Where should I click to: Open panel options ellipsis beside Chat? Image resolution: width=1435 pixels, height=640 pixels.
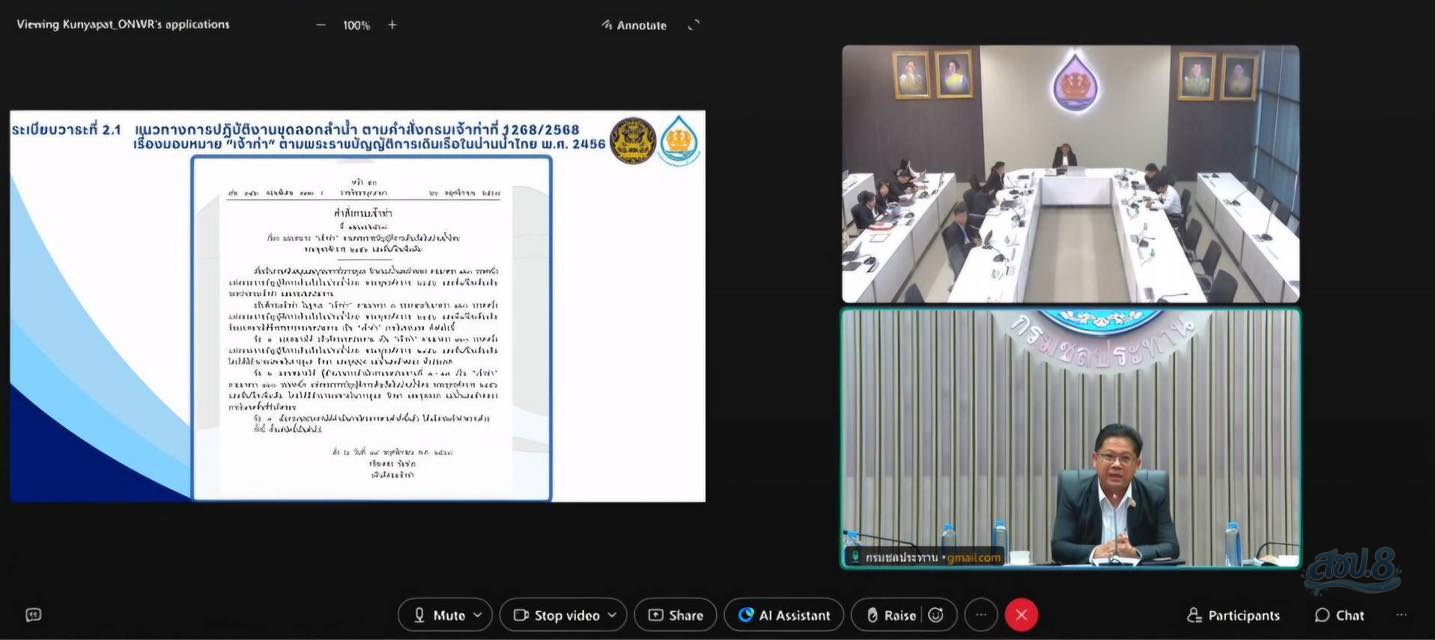[x=1401, y=615]
